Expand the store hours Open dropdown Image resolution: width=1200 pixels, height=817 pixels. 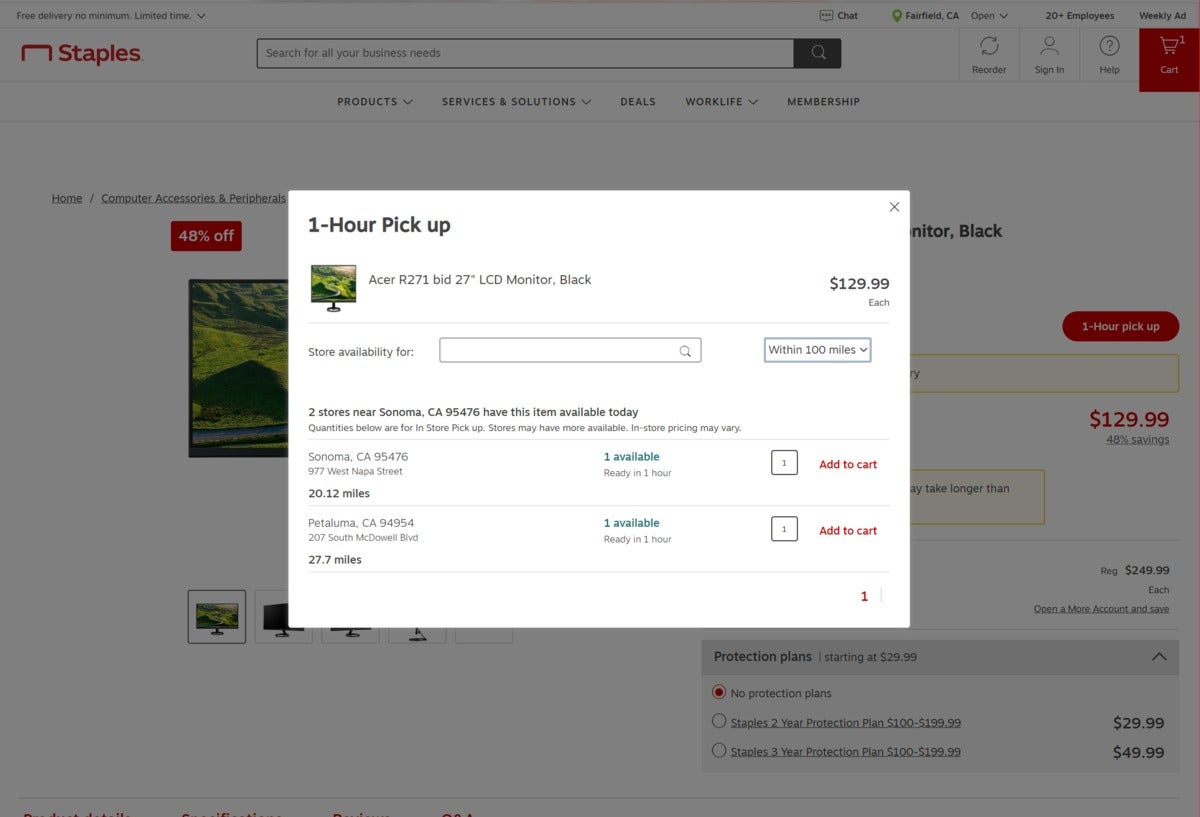989,16
